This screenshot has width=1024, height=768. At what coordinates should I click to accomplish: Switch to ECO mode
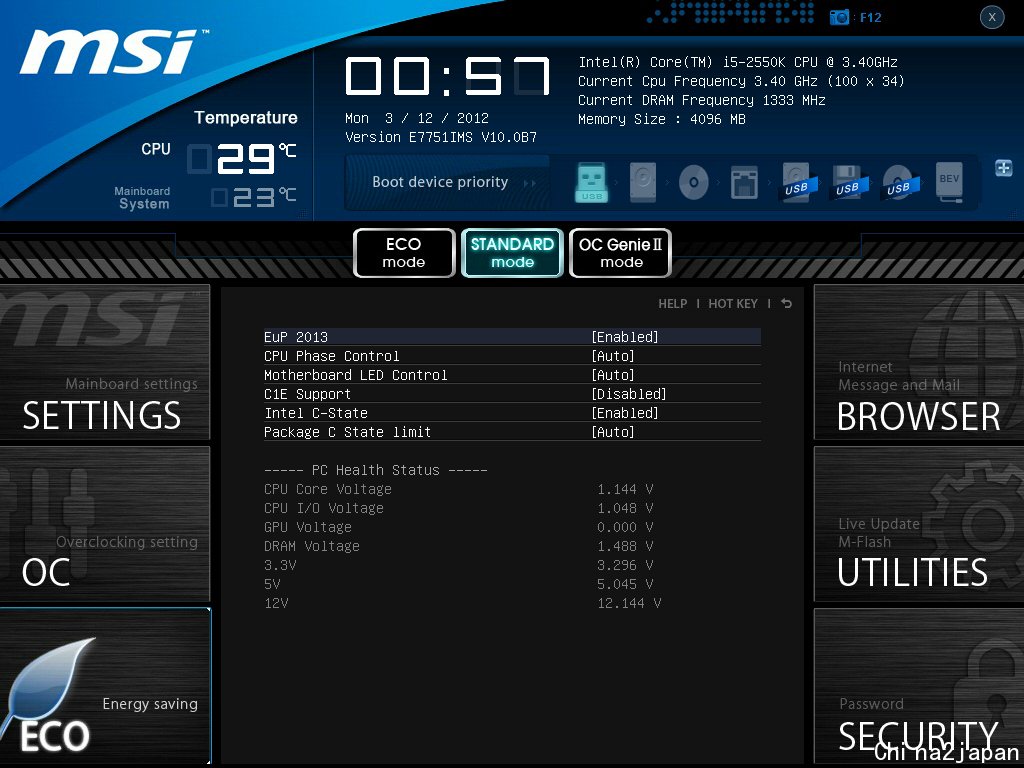click(x=404, y=253)
